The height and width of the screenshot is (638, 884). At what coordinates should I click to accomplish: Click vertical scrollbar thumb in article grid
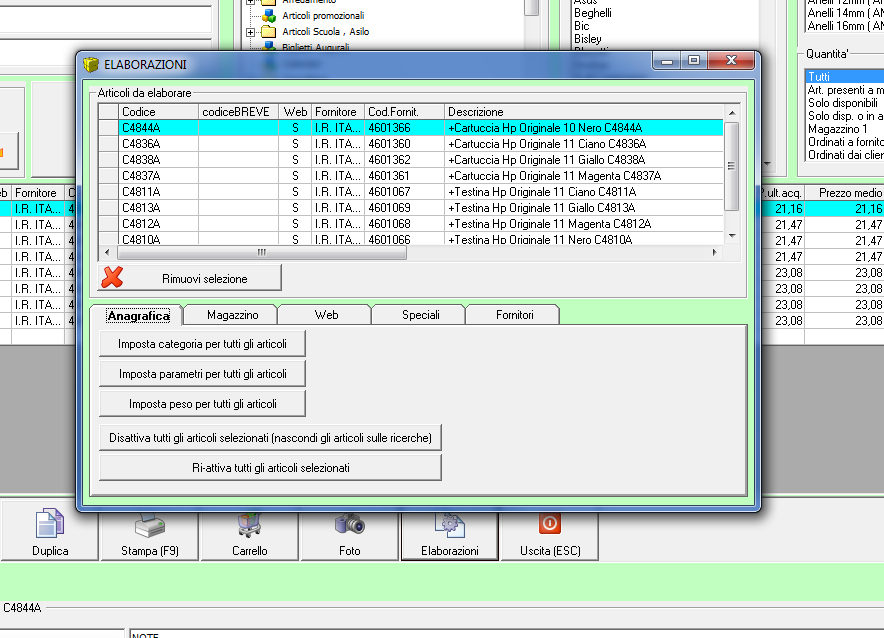pos(731,166)
